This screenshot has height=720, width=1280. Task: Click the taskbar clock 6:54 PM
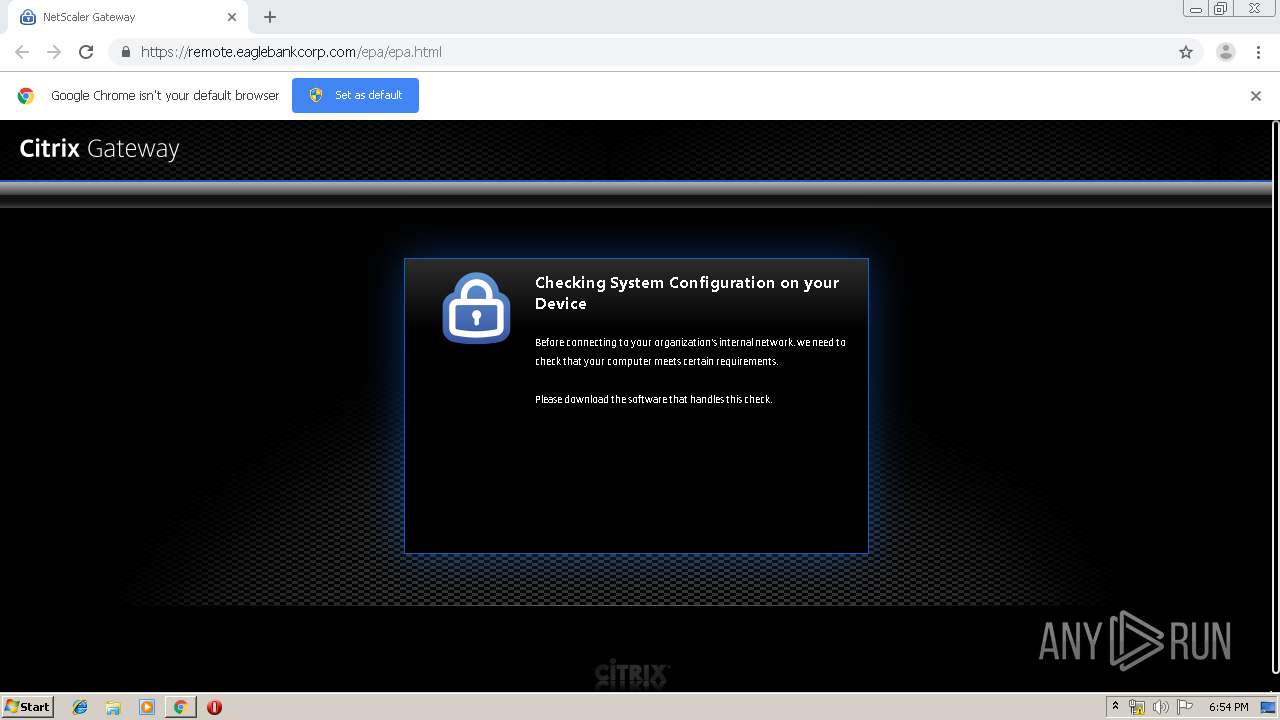point(1228,707)
